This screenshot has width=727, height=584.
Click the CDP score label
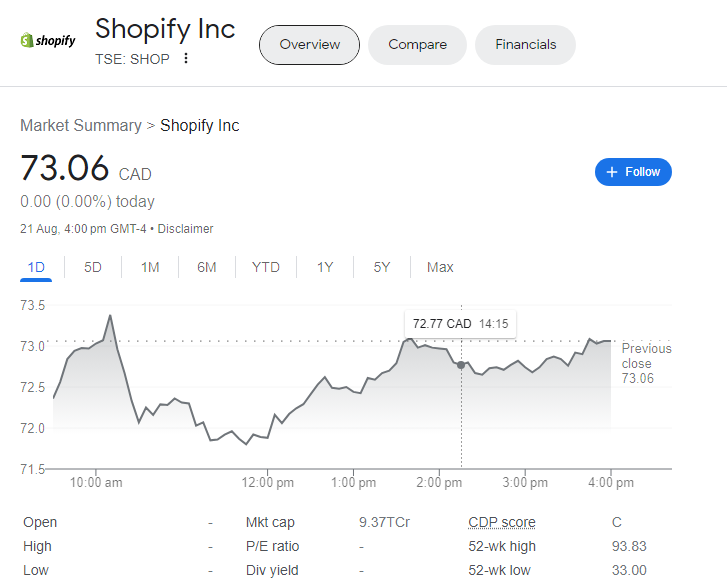point(502,522)
